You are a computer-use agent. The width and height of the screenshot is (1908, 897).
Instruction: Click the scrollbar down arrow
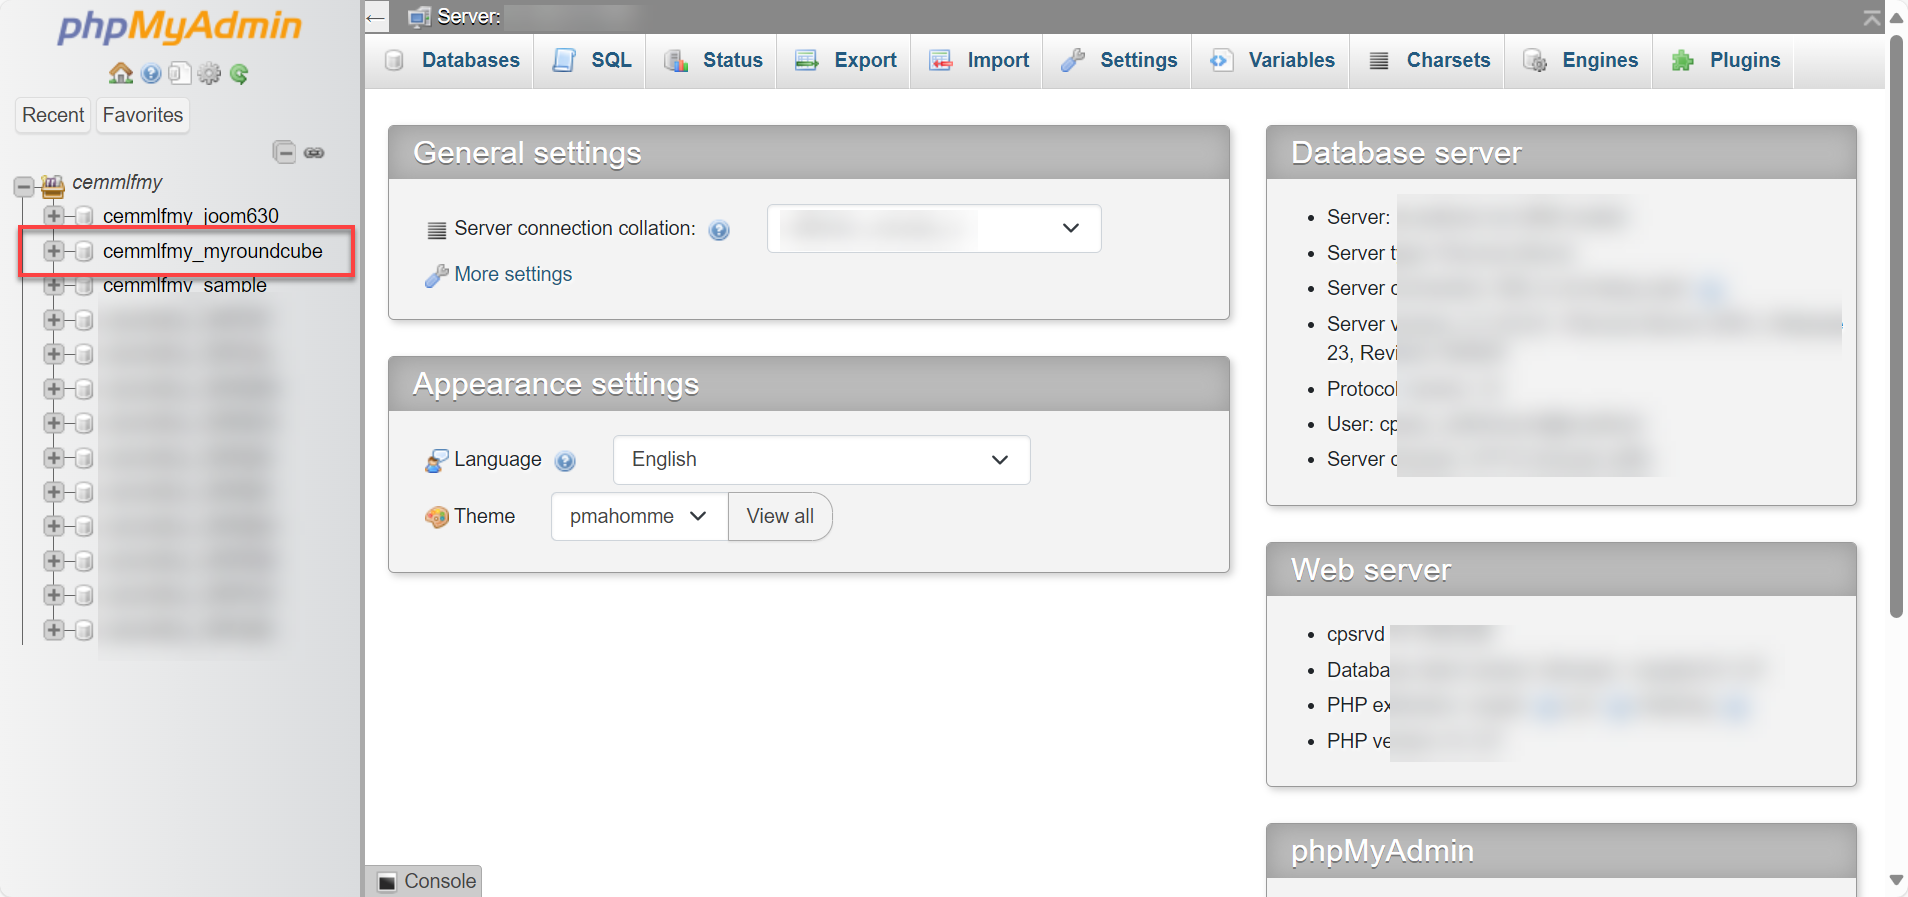pyautogui.click(x=1896, y=881)
